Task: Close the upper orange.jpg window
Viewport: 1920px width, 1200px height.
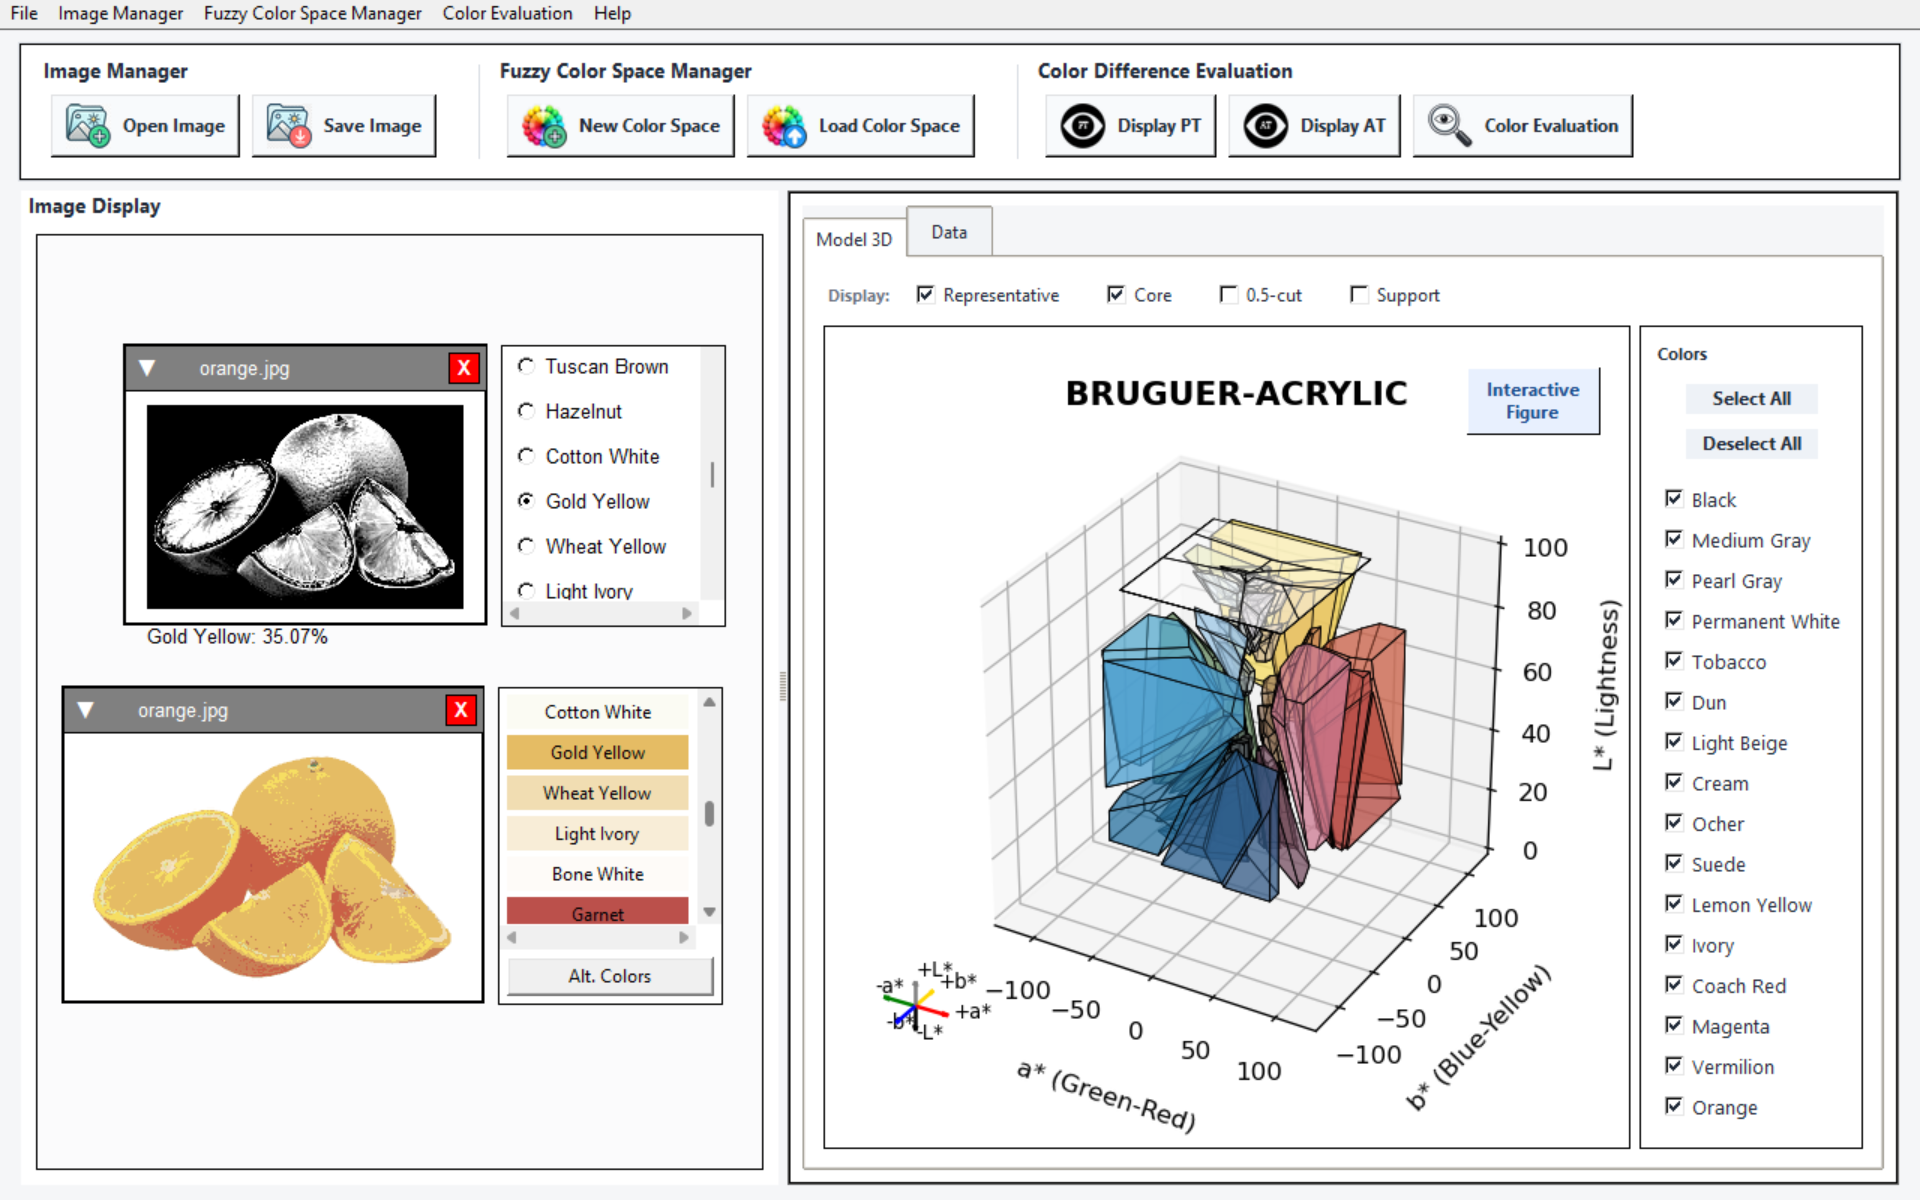Action: [x=464, y=368]
